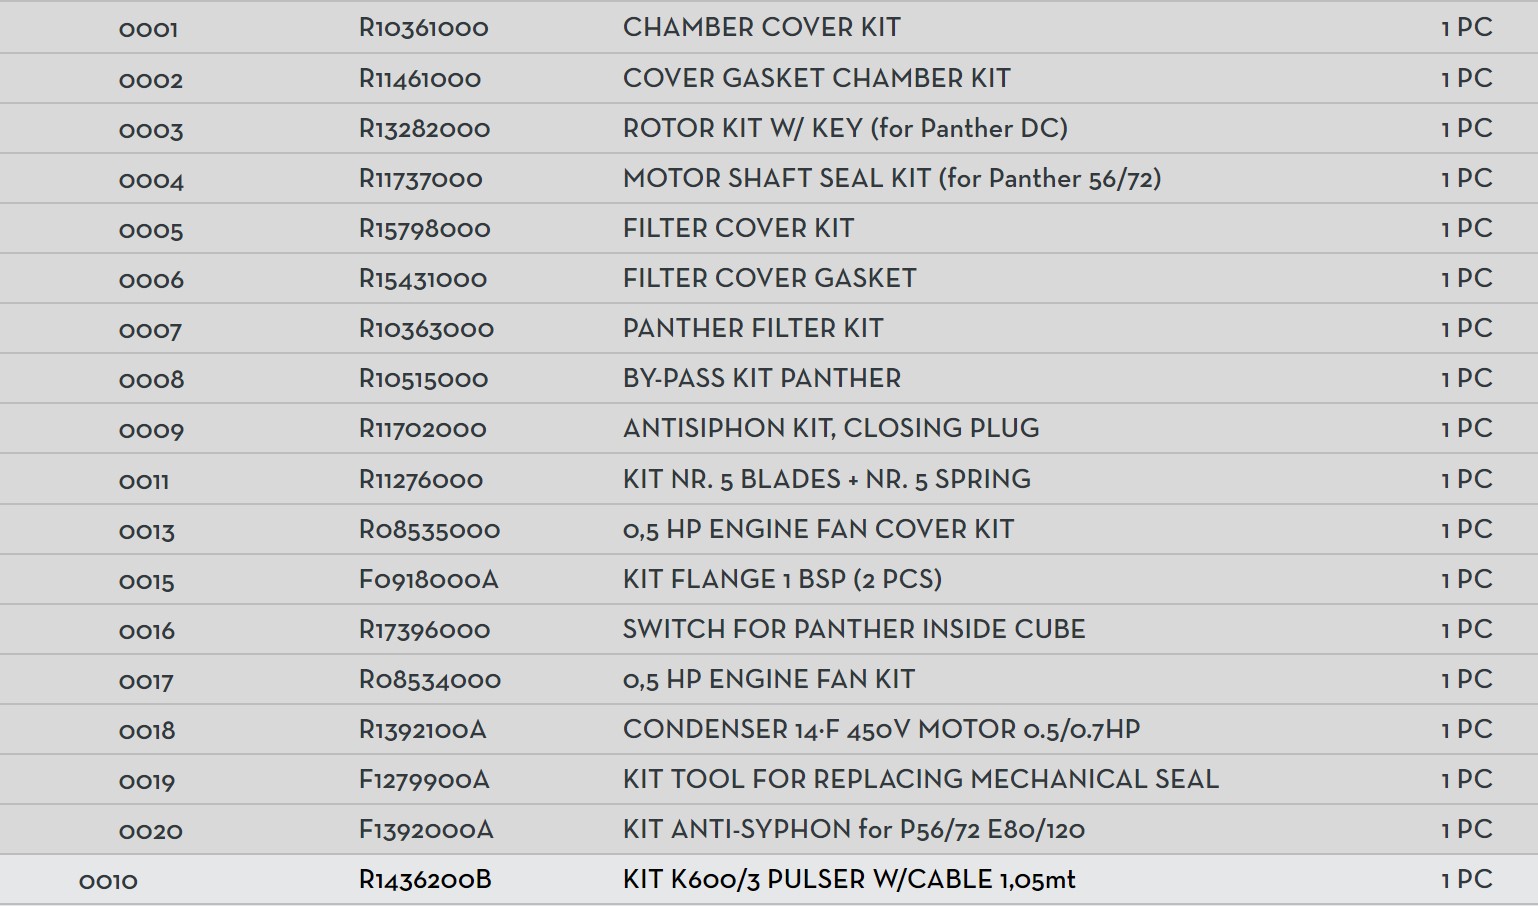Select the CHAMBER COVER KIT row
Screen dimensions: 1538x906
[761, 28]
